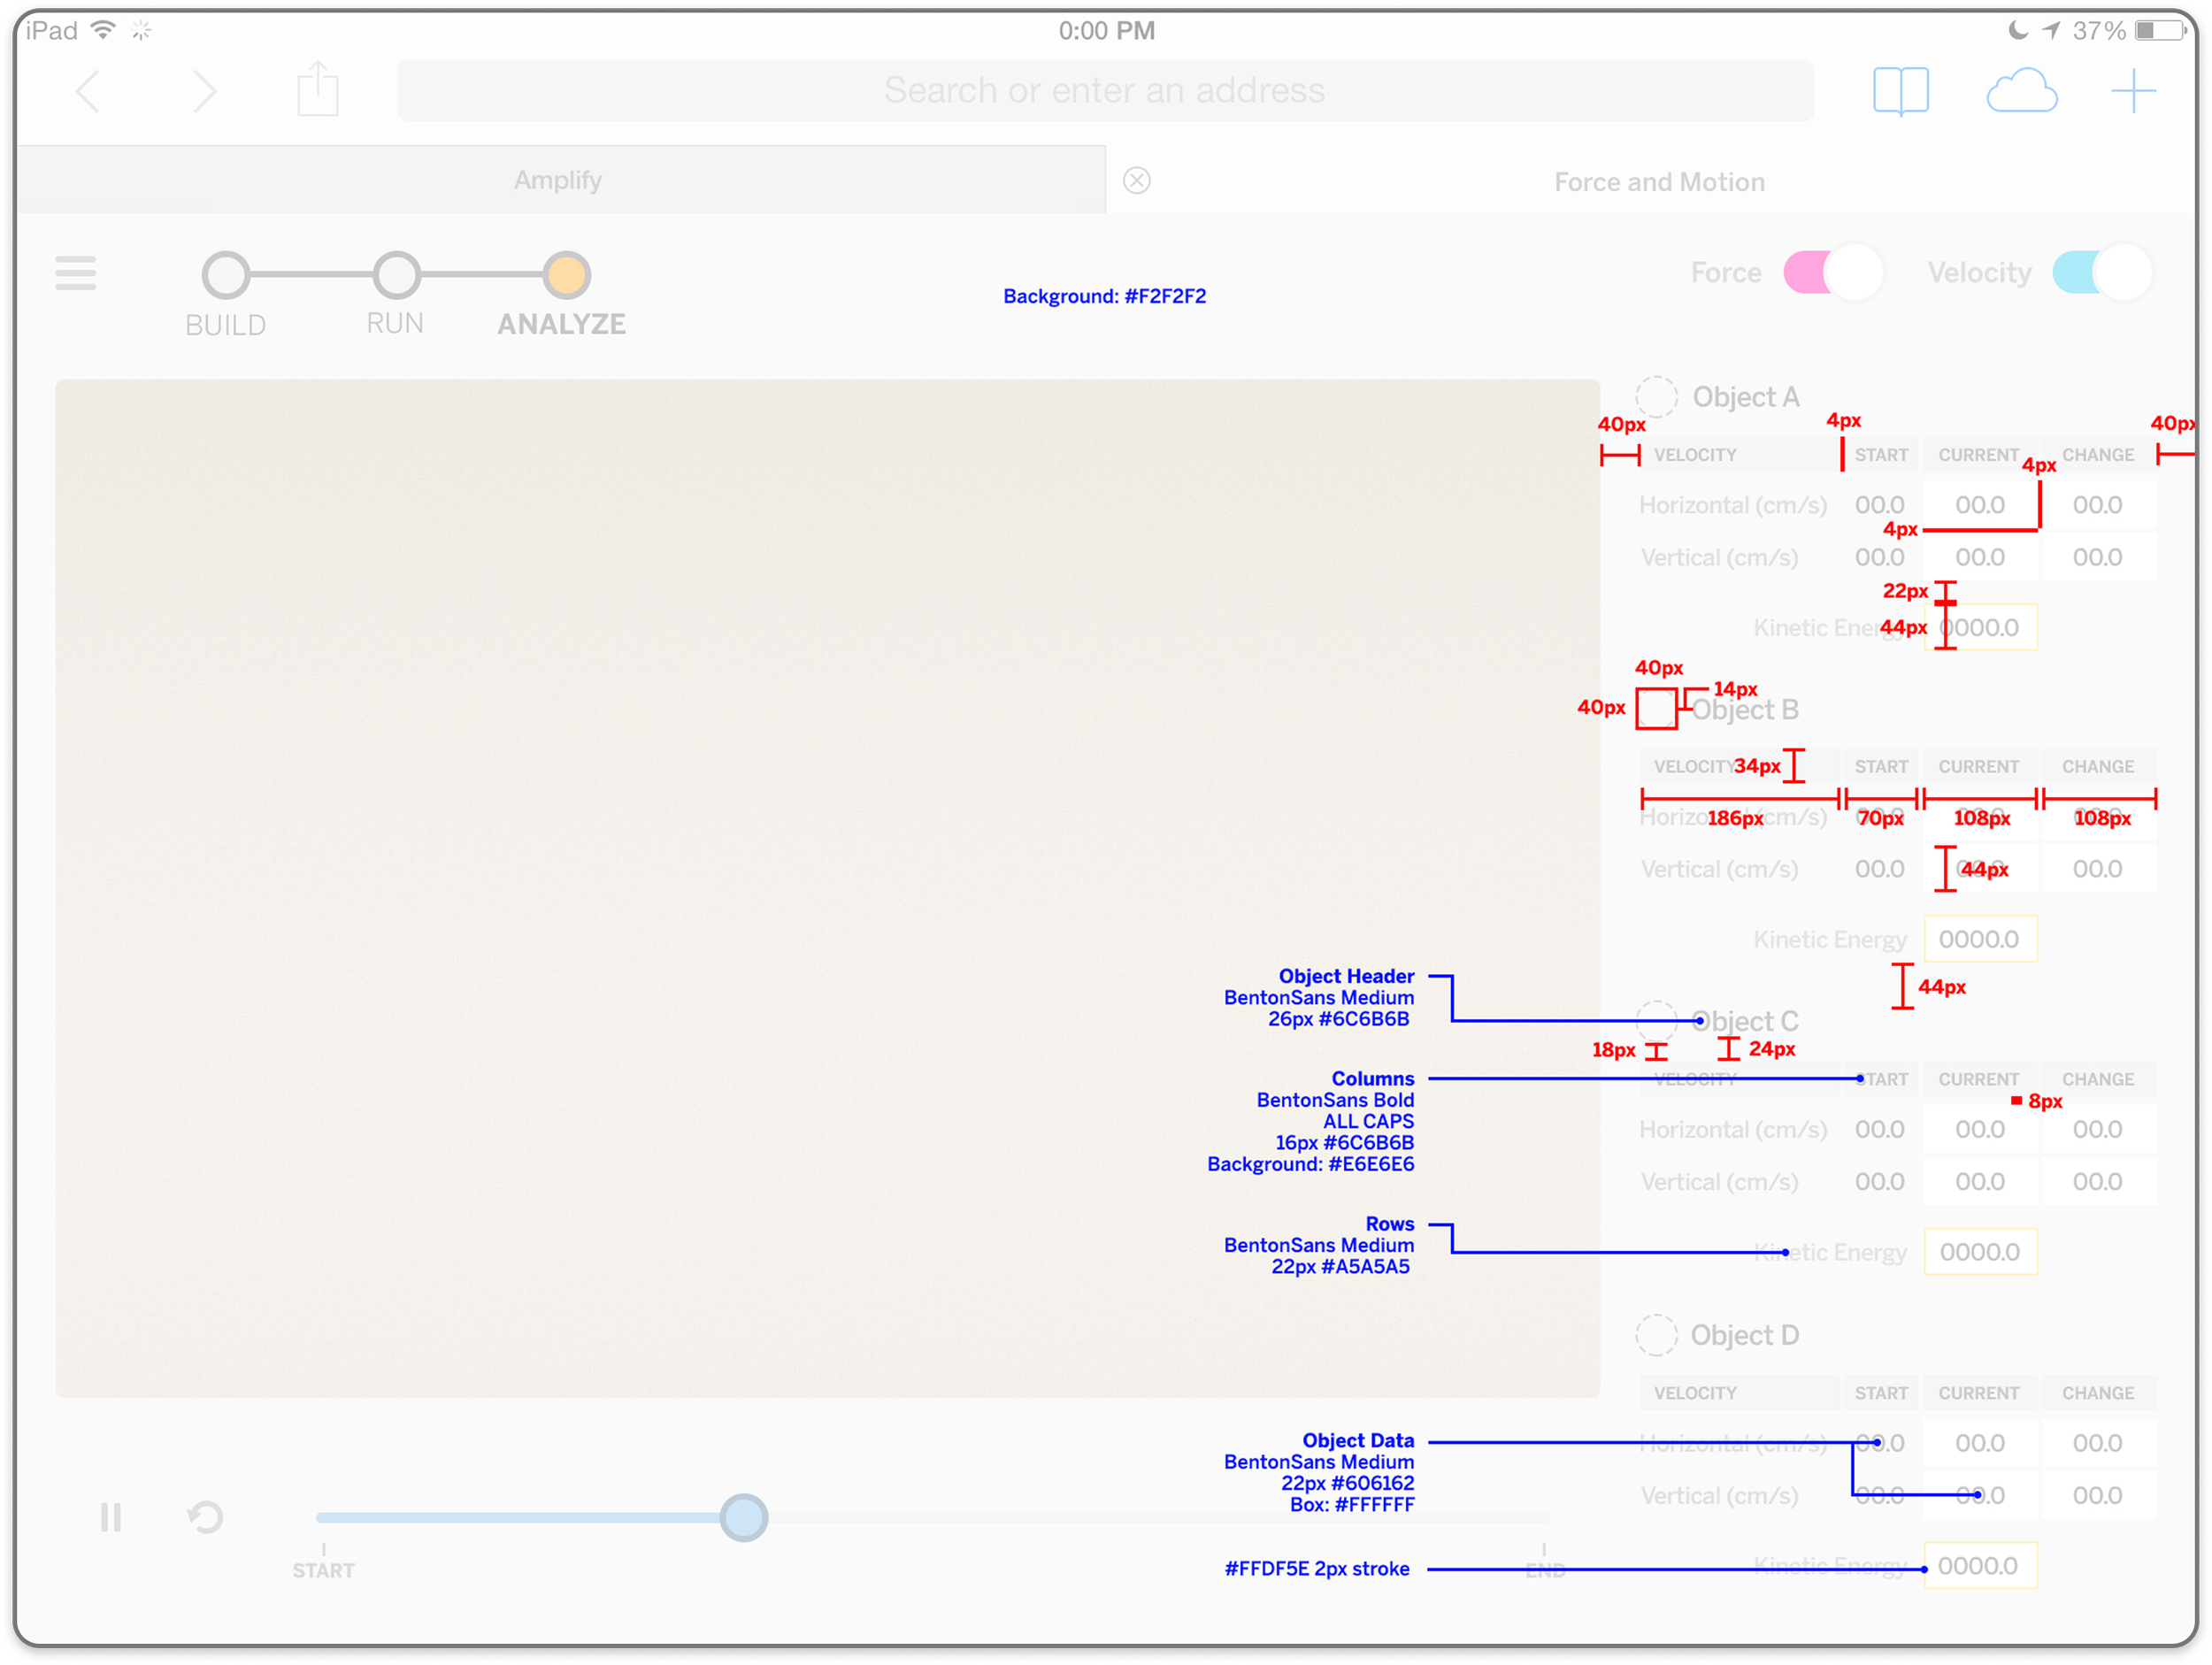Click Object B's Kinetic Energy label
This screenshot has width=2212, height=1665.
point(1830,940)
